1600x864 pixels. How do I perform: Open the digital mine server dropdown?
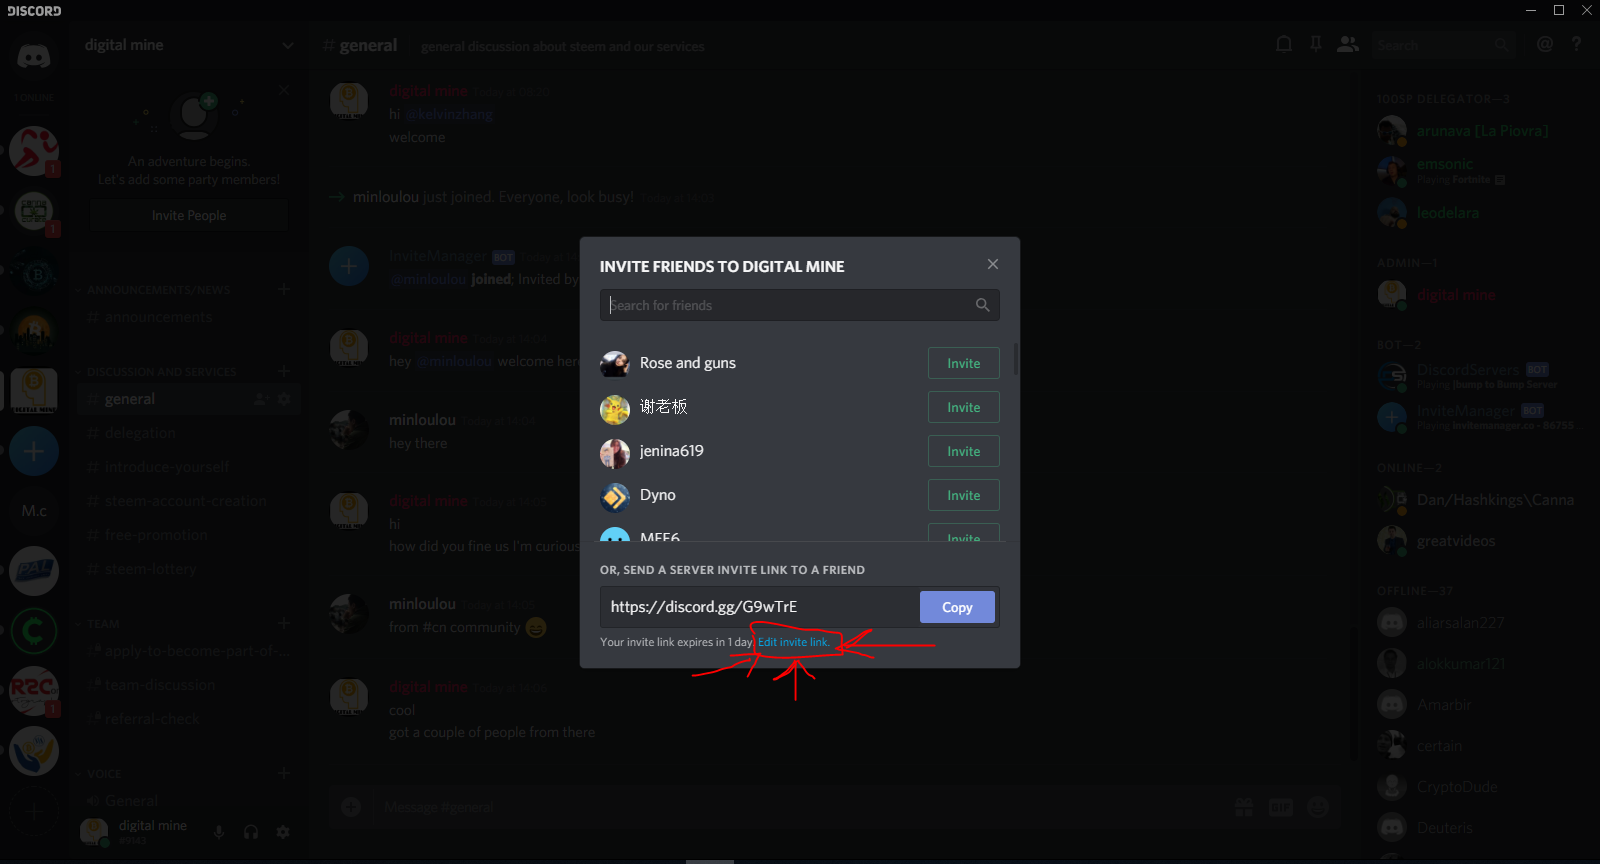pos(288,45)
